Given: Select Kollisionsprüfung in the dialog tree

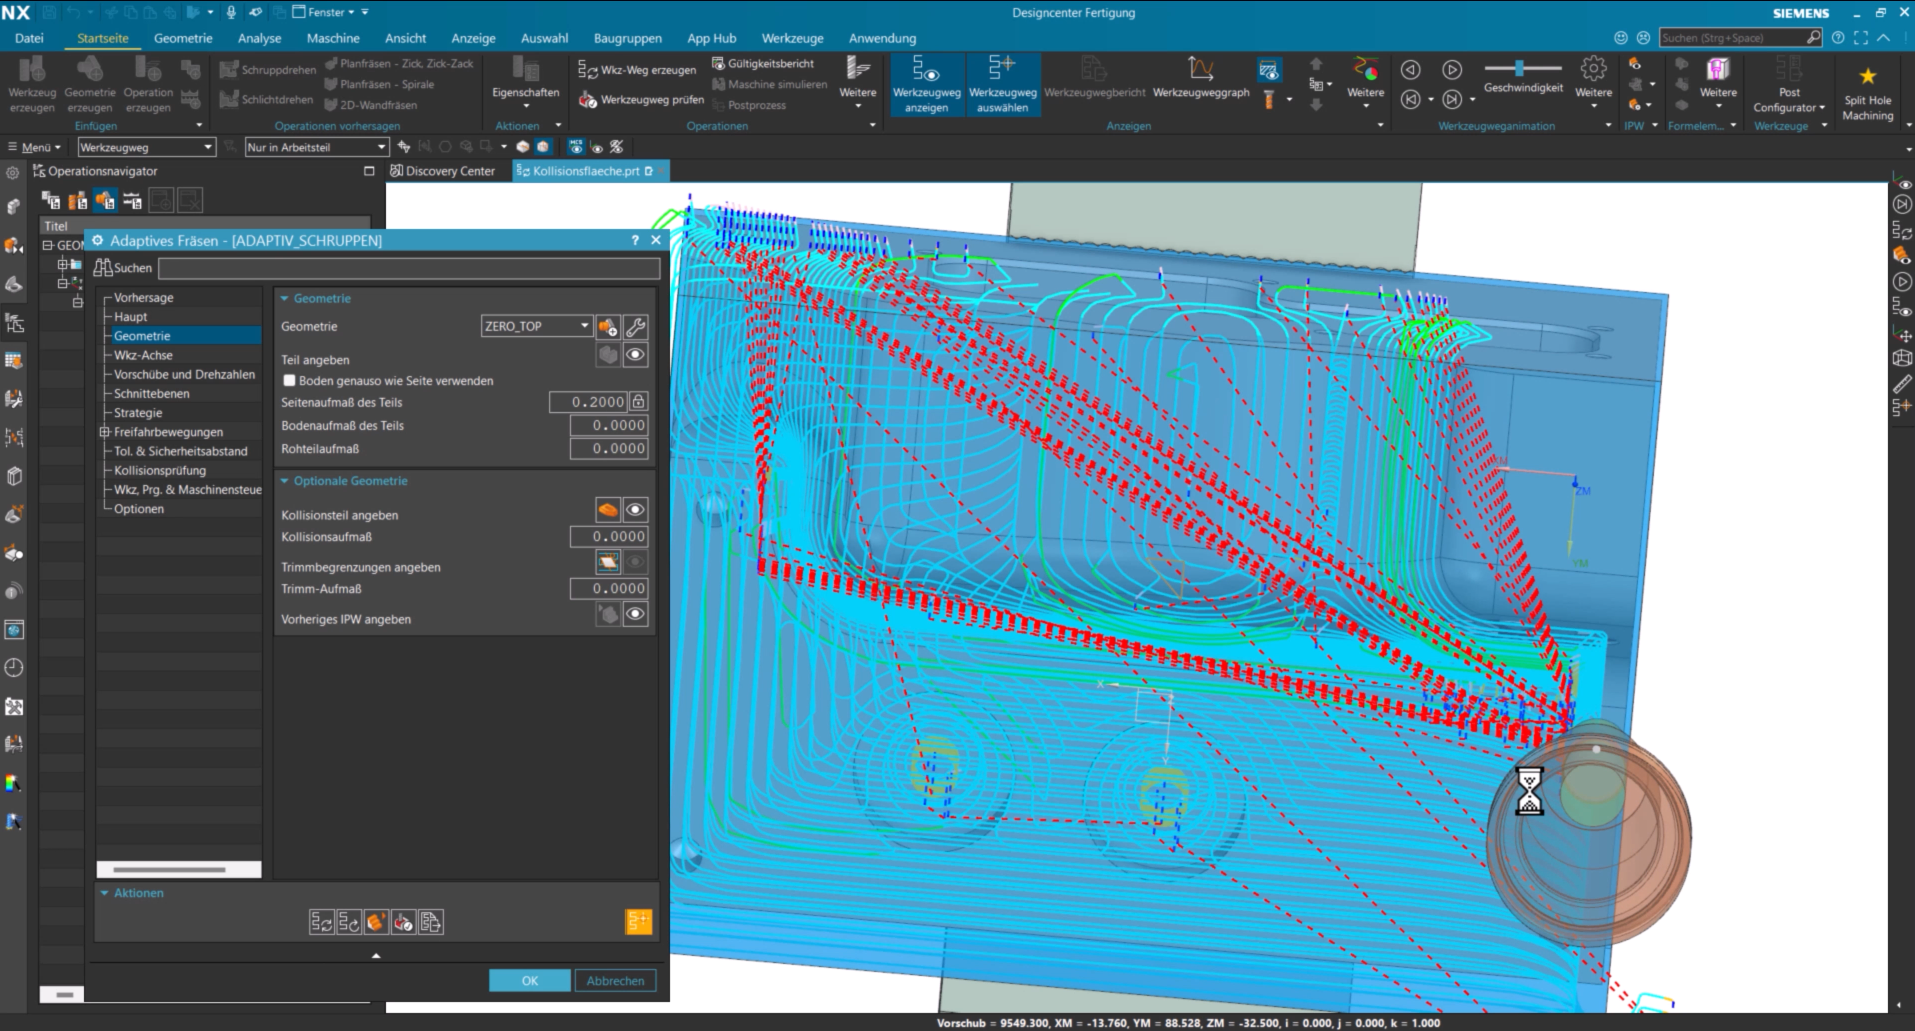Looking at the screenshot, I should coord(160,471).
